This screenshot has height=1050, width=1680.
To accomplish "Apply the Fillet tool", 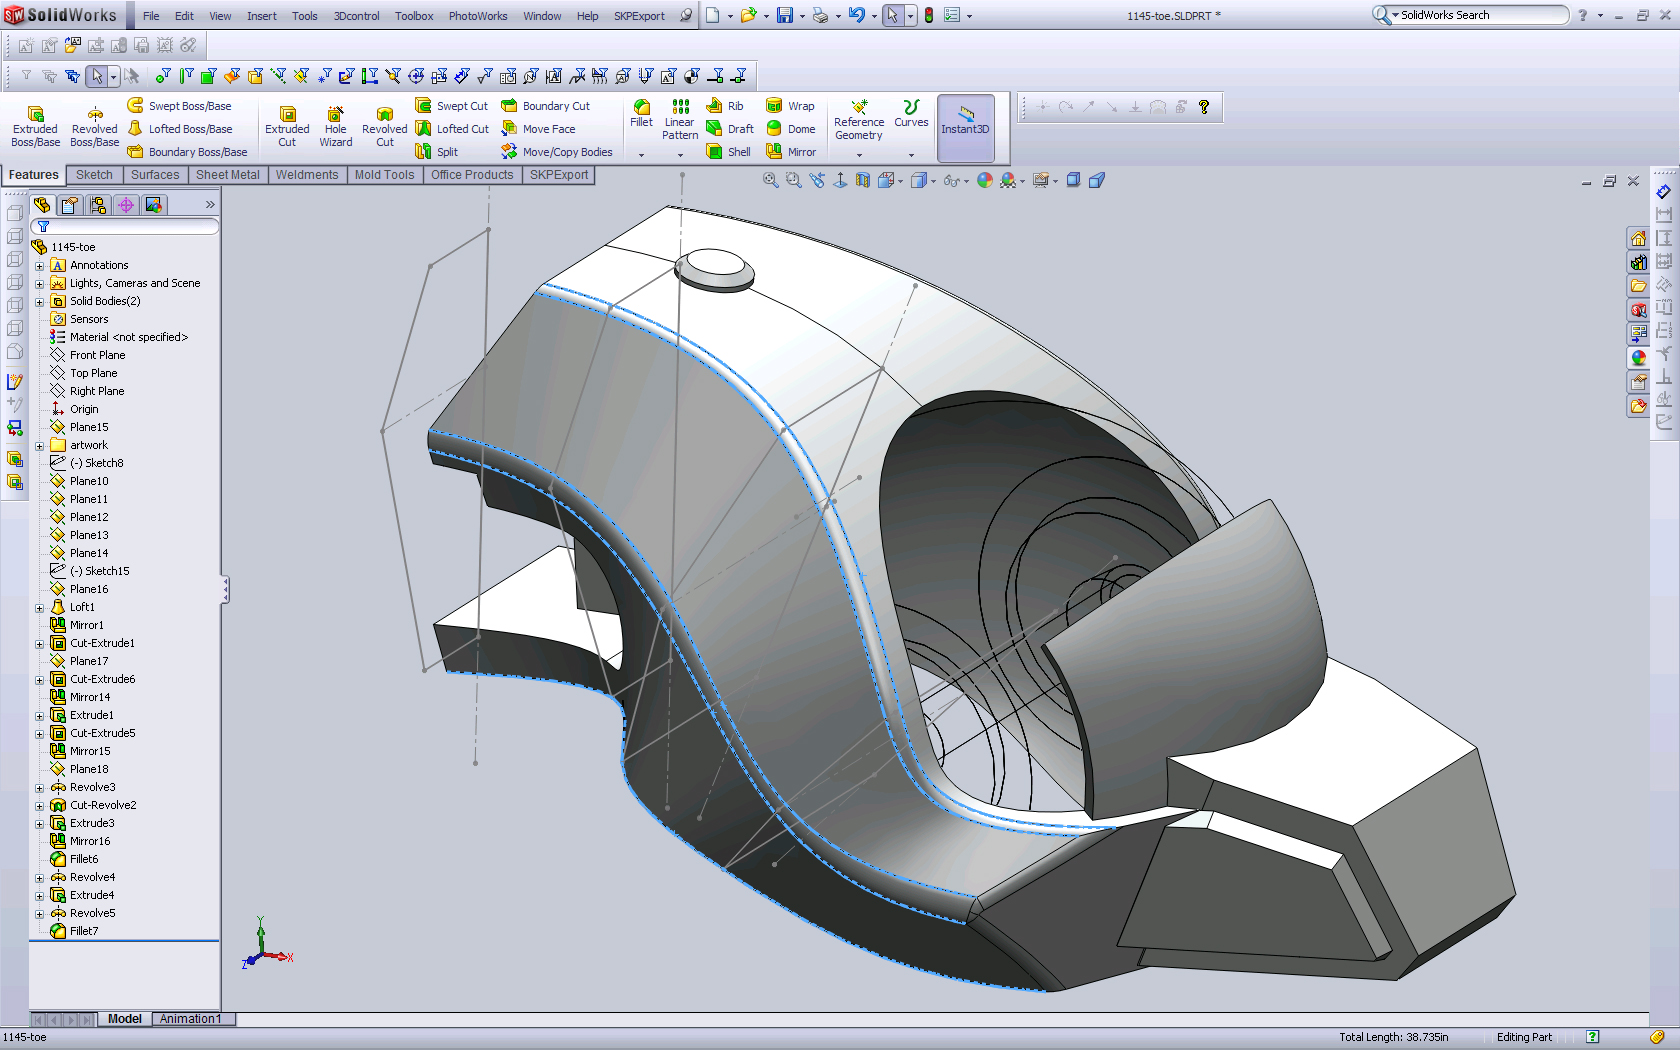I will point(641,114).
